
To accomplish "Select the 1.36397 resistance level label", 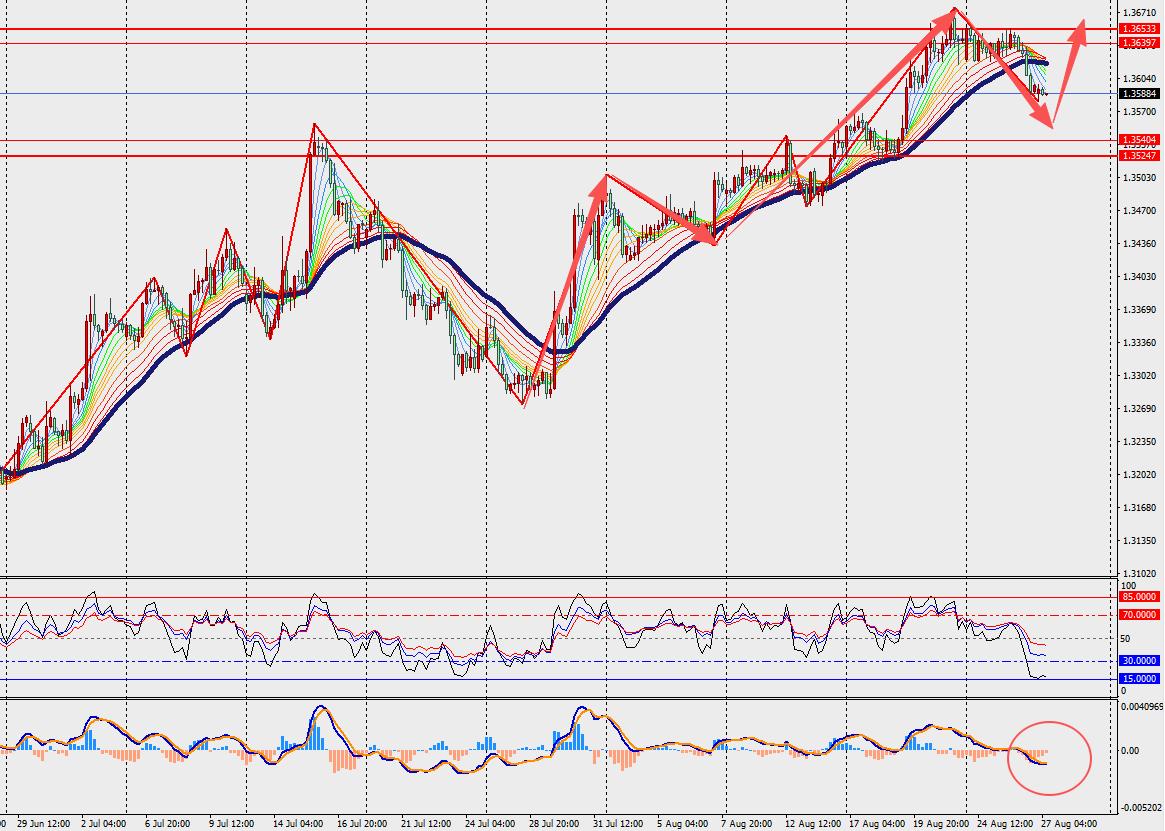I will [x=1139, y=43].
